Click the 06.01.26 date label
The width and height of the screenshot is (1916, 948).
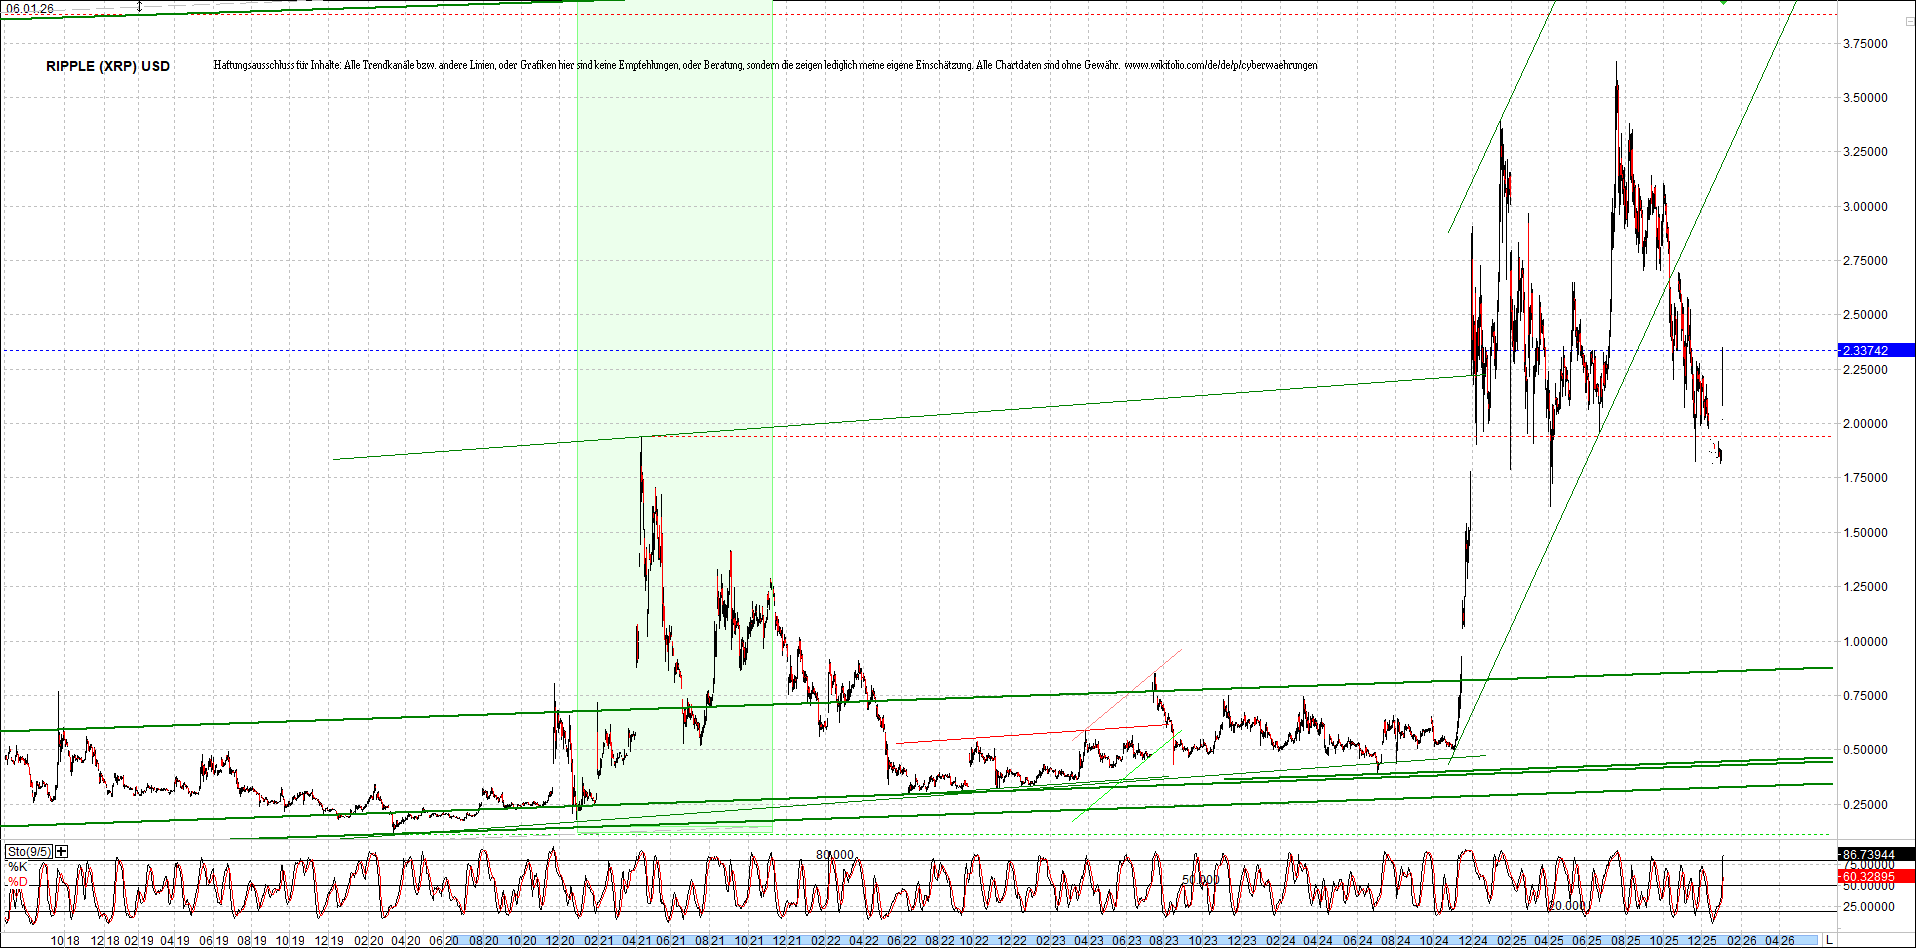(30, 9)
